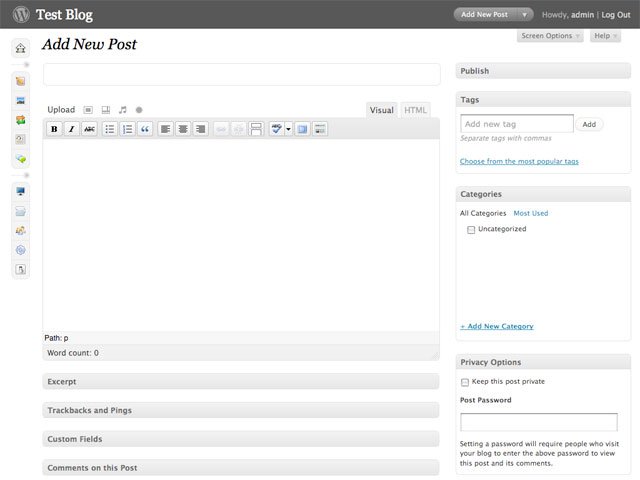Expand the Publish box
This screenshot has height=480, width=640.
point(543,71)
